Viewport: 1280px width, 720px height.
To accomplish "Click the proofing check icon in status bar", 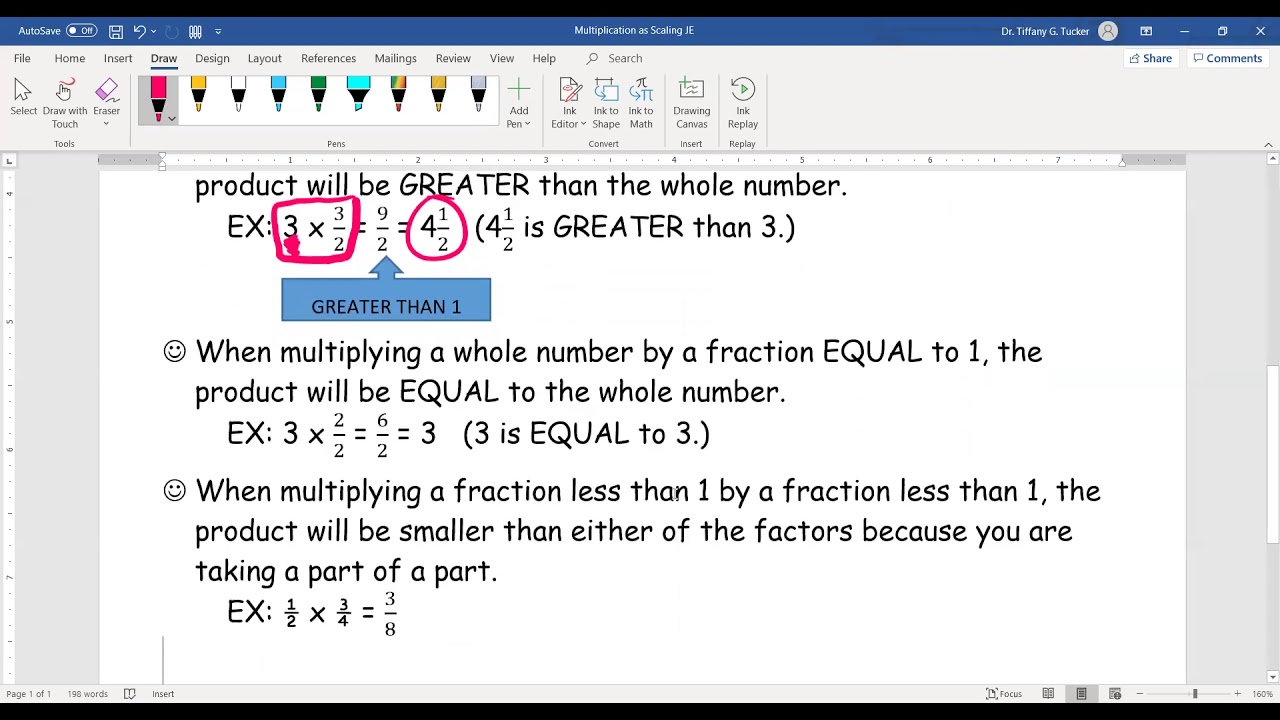I will (x=129, y=694).
